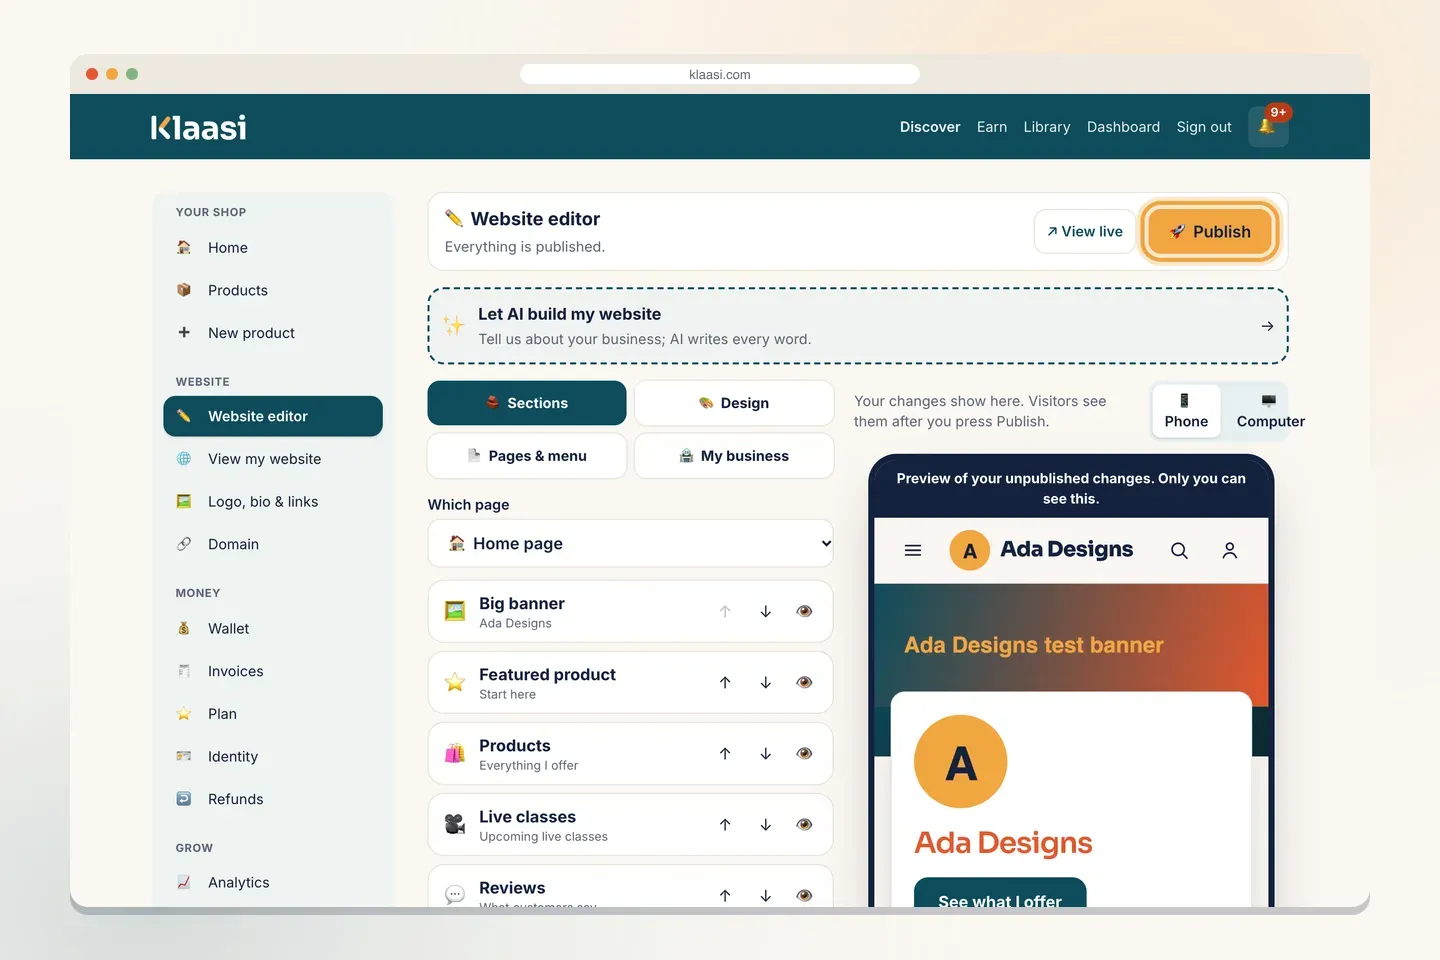Go to Discover in top navigation

pos(930,127)
